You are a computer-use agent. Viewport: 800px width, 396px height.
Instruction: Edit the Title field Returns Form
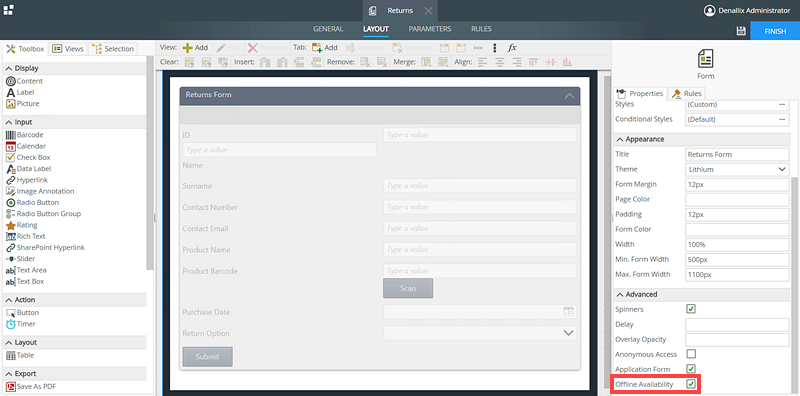[737, 154]
